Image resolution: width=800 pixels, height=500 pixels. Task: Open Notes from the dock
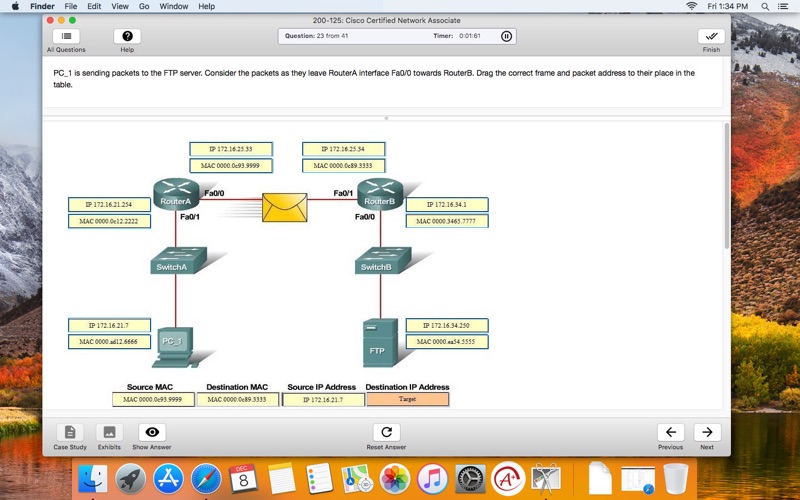pyautogui.click(x=281, y=479)
